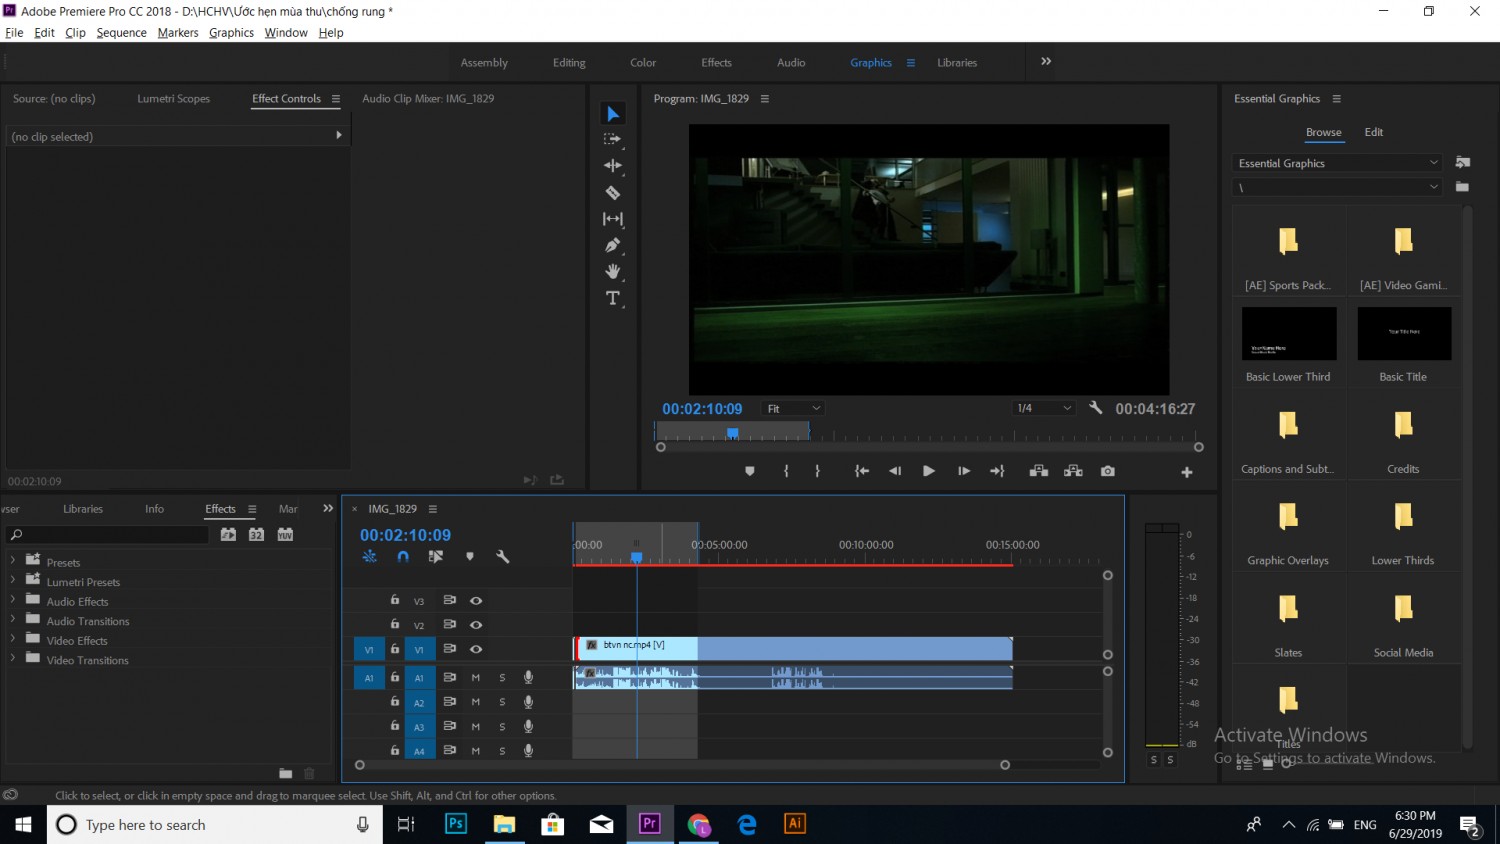Expand the Audio Effects folder
This screenshot has height=844, width=1500.
click(13, 601)
